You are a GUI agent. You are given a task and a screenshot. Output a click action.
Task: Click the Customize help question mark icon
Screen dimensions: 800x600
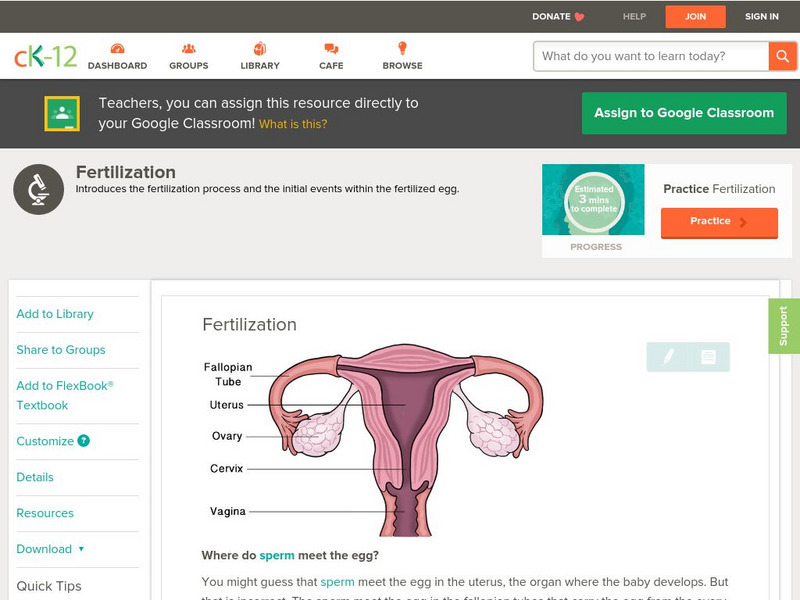tap(84, 441)
